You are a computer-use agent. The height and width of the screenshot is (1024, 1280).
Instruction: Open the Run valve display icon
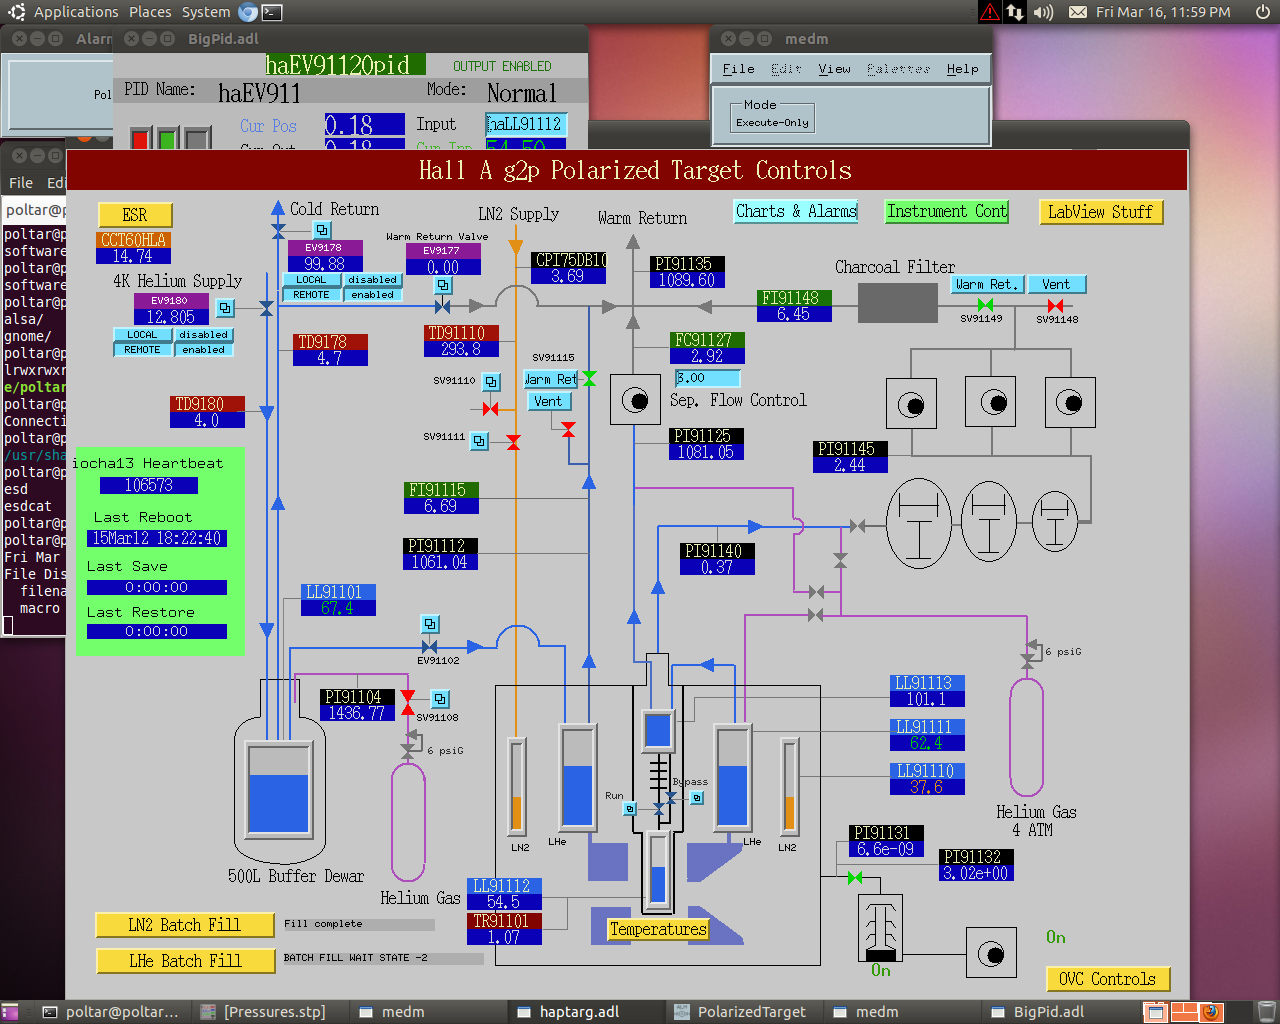coord(630,808)
